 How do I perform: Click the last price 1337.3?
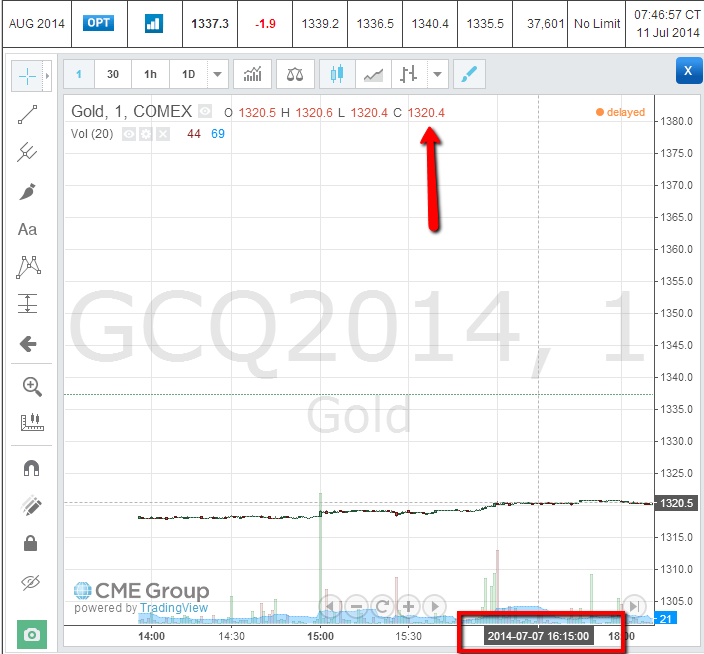(x=210, y=23)
